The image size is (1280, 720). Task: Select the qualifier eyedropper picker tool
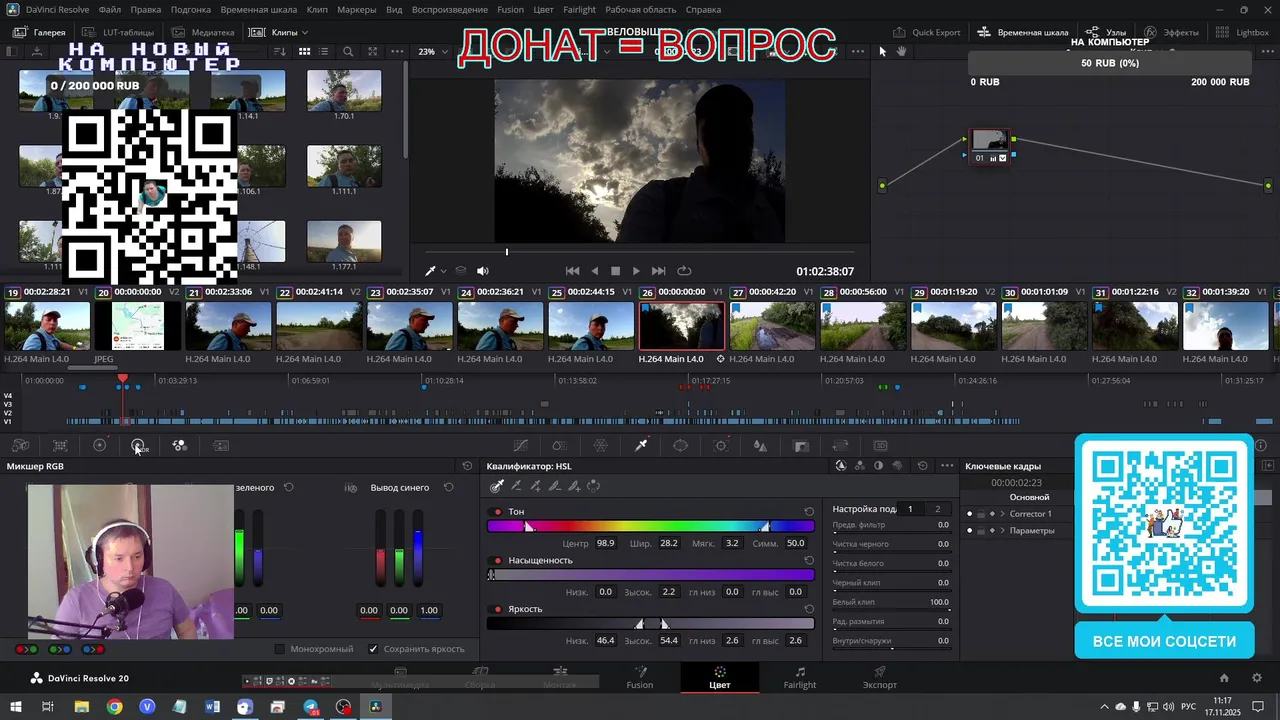(x=497, y=486)
